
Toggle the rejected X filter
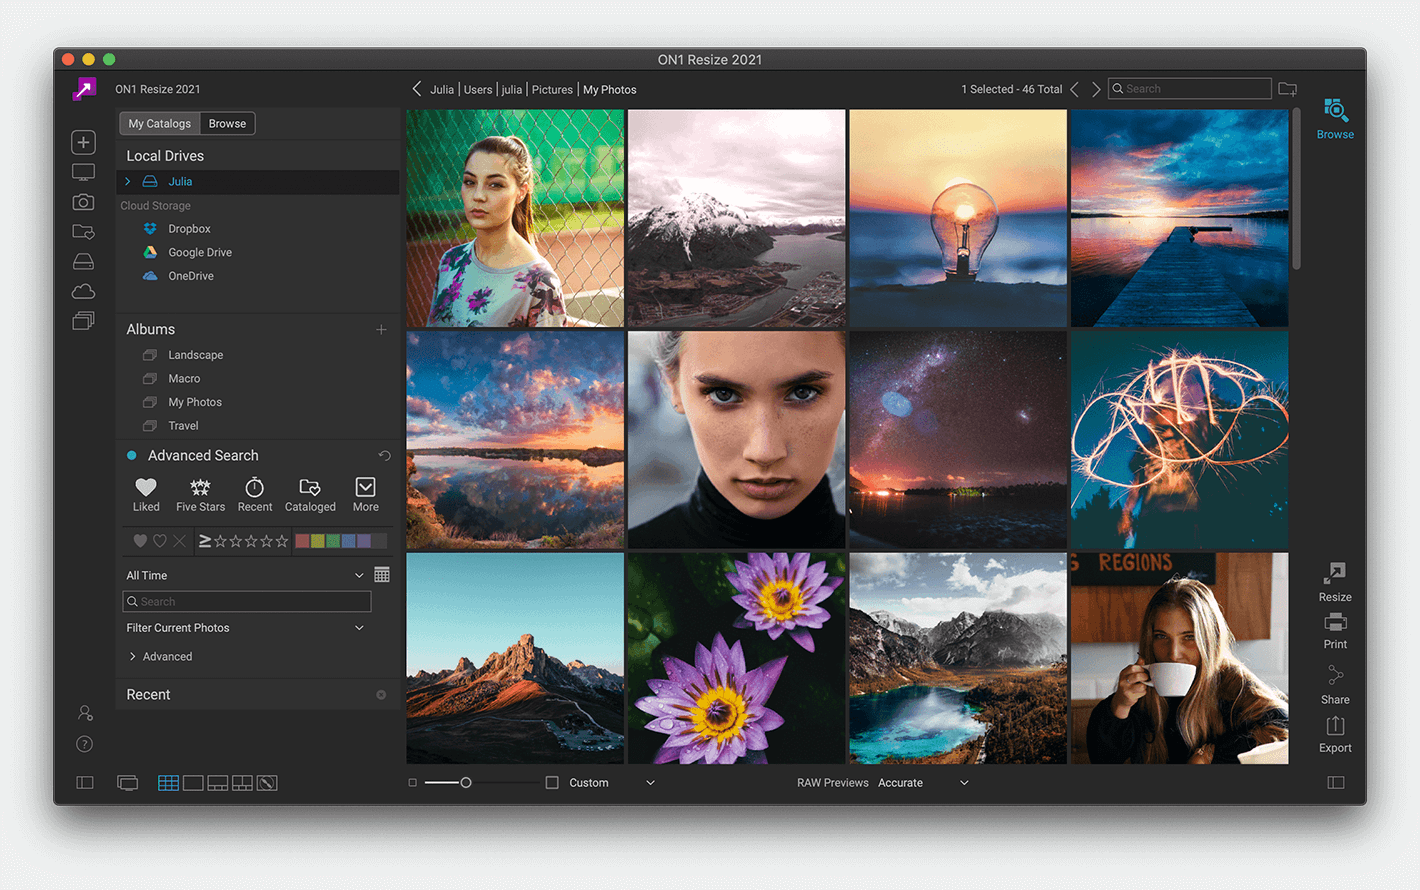tap(179, 541)
